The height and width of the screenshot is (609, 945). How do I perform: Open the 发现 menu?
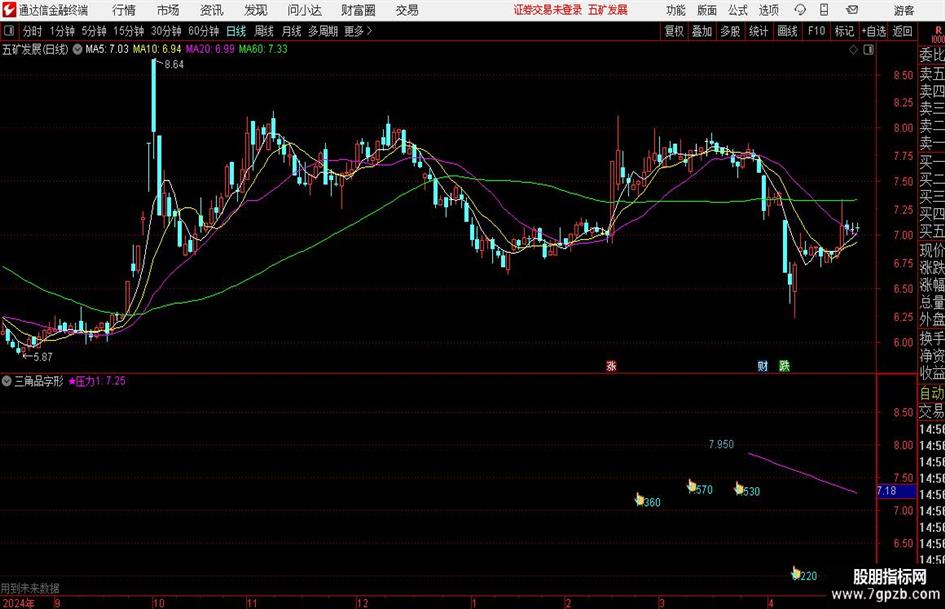[x=256, y=10]
